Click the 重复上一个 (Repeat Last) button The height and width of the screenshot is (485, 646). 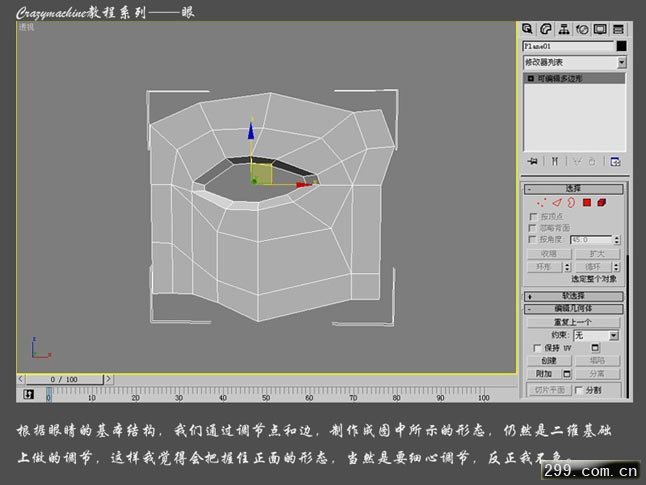click(x=573, y=322)
